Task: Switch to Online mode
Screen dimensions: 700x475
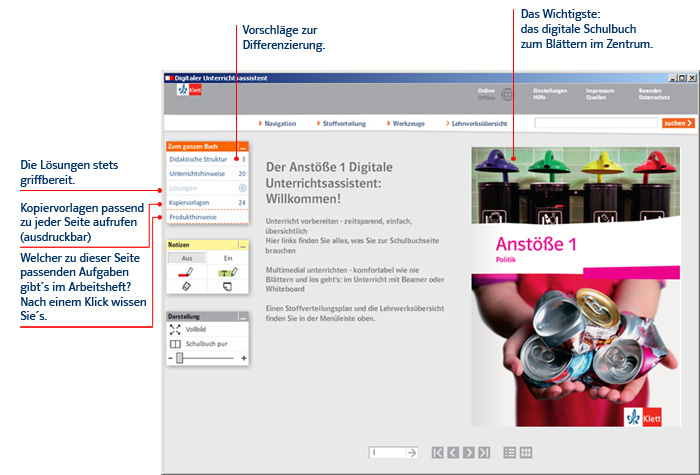Action: (486, 91)
